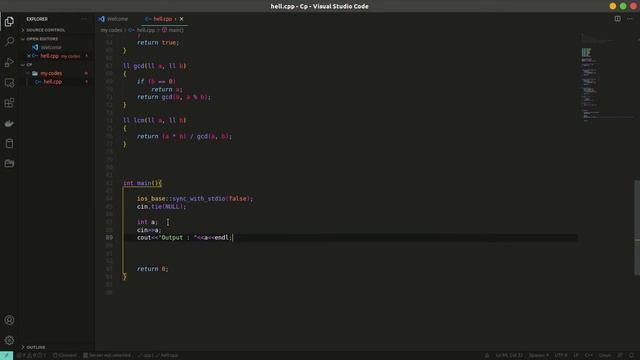
Task: Click my codes in the breadcrumb
Action: click(x=111, y=30)
